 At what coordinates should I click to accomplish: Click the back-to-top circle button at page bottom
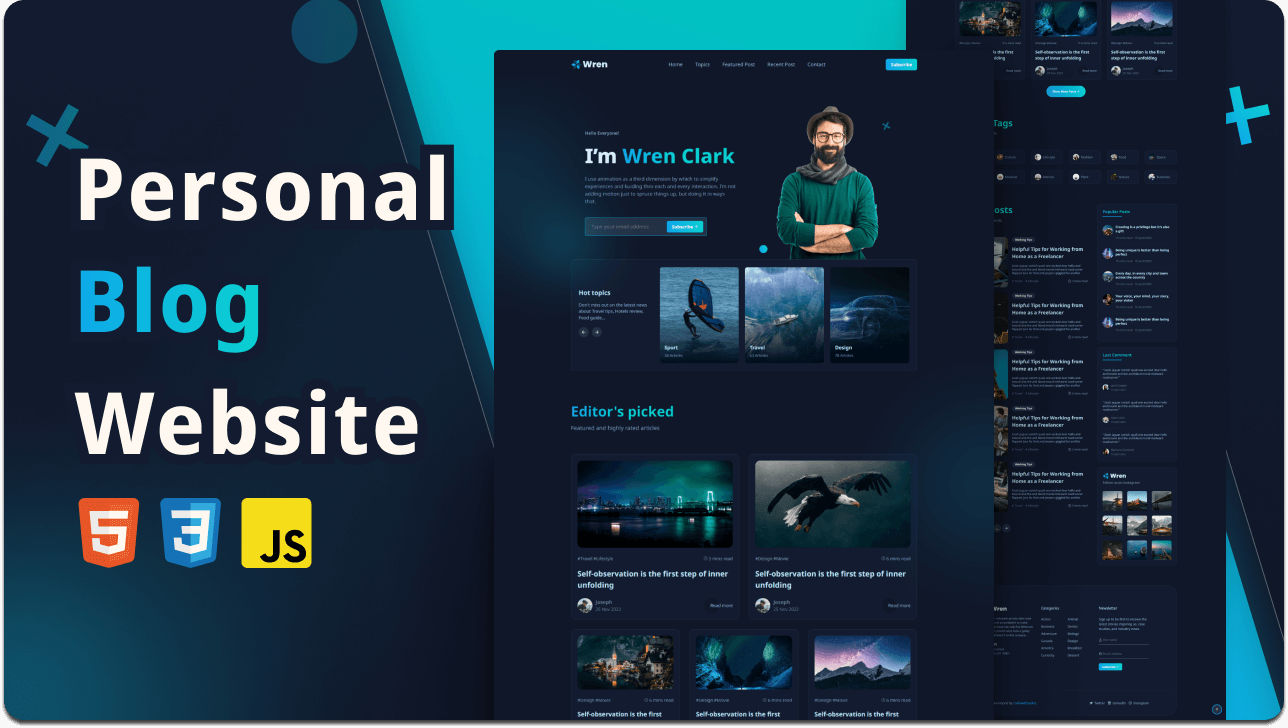pyautogui.click(x=1217, y=709)
